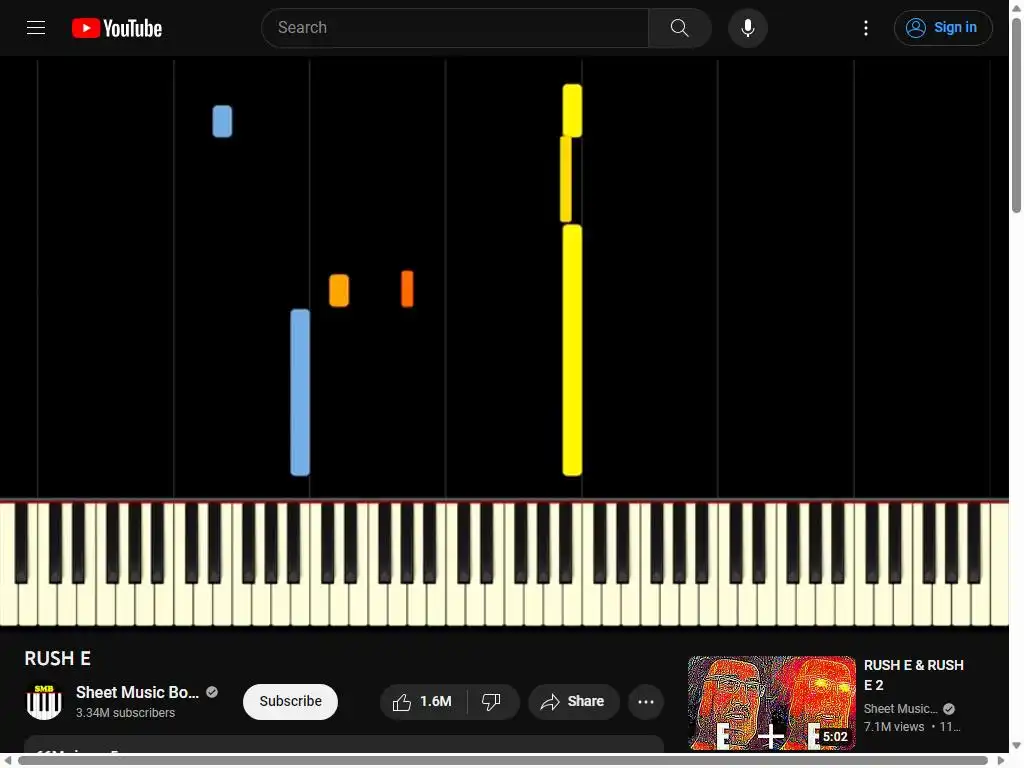The image size is (1024, 768).
Task: Go to the YouTube home logo
Action: click(x=117, y=28)
